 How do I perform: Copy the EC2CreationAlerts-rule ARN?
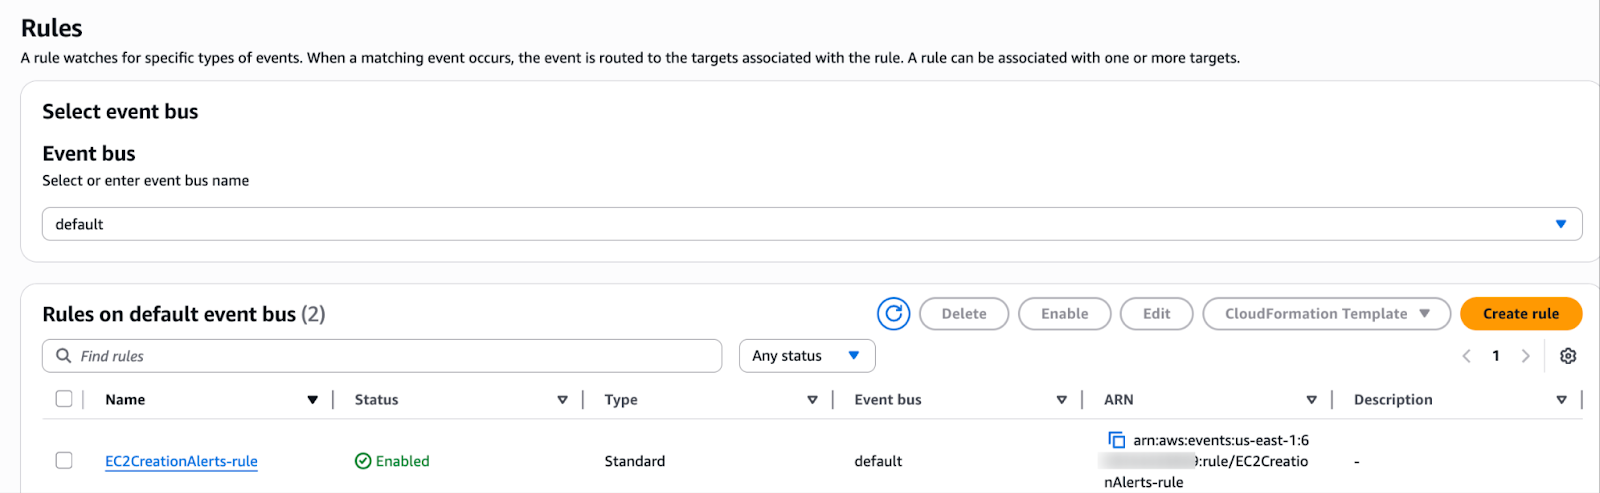1117,440
